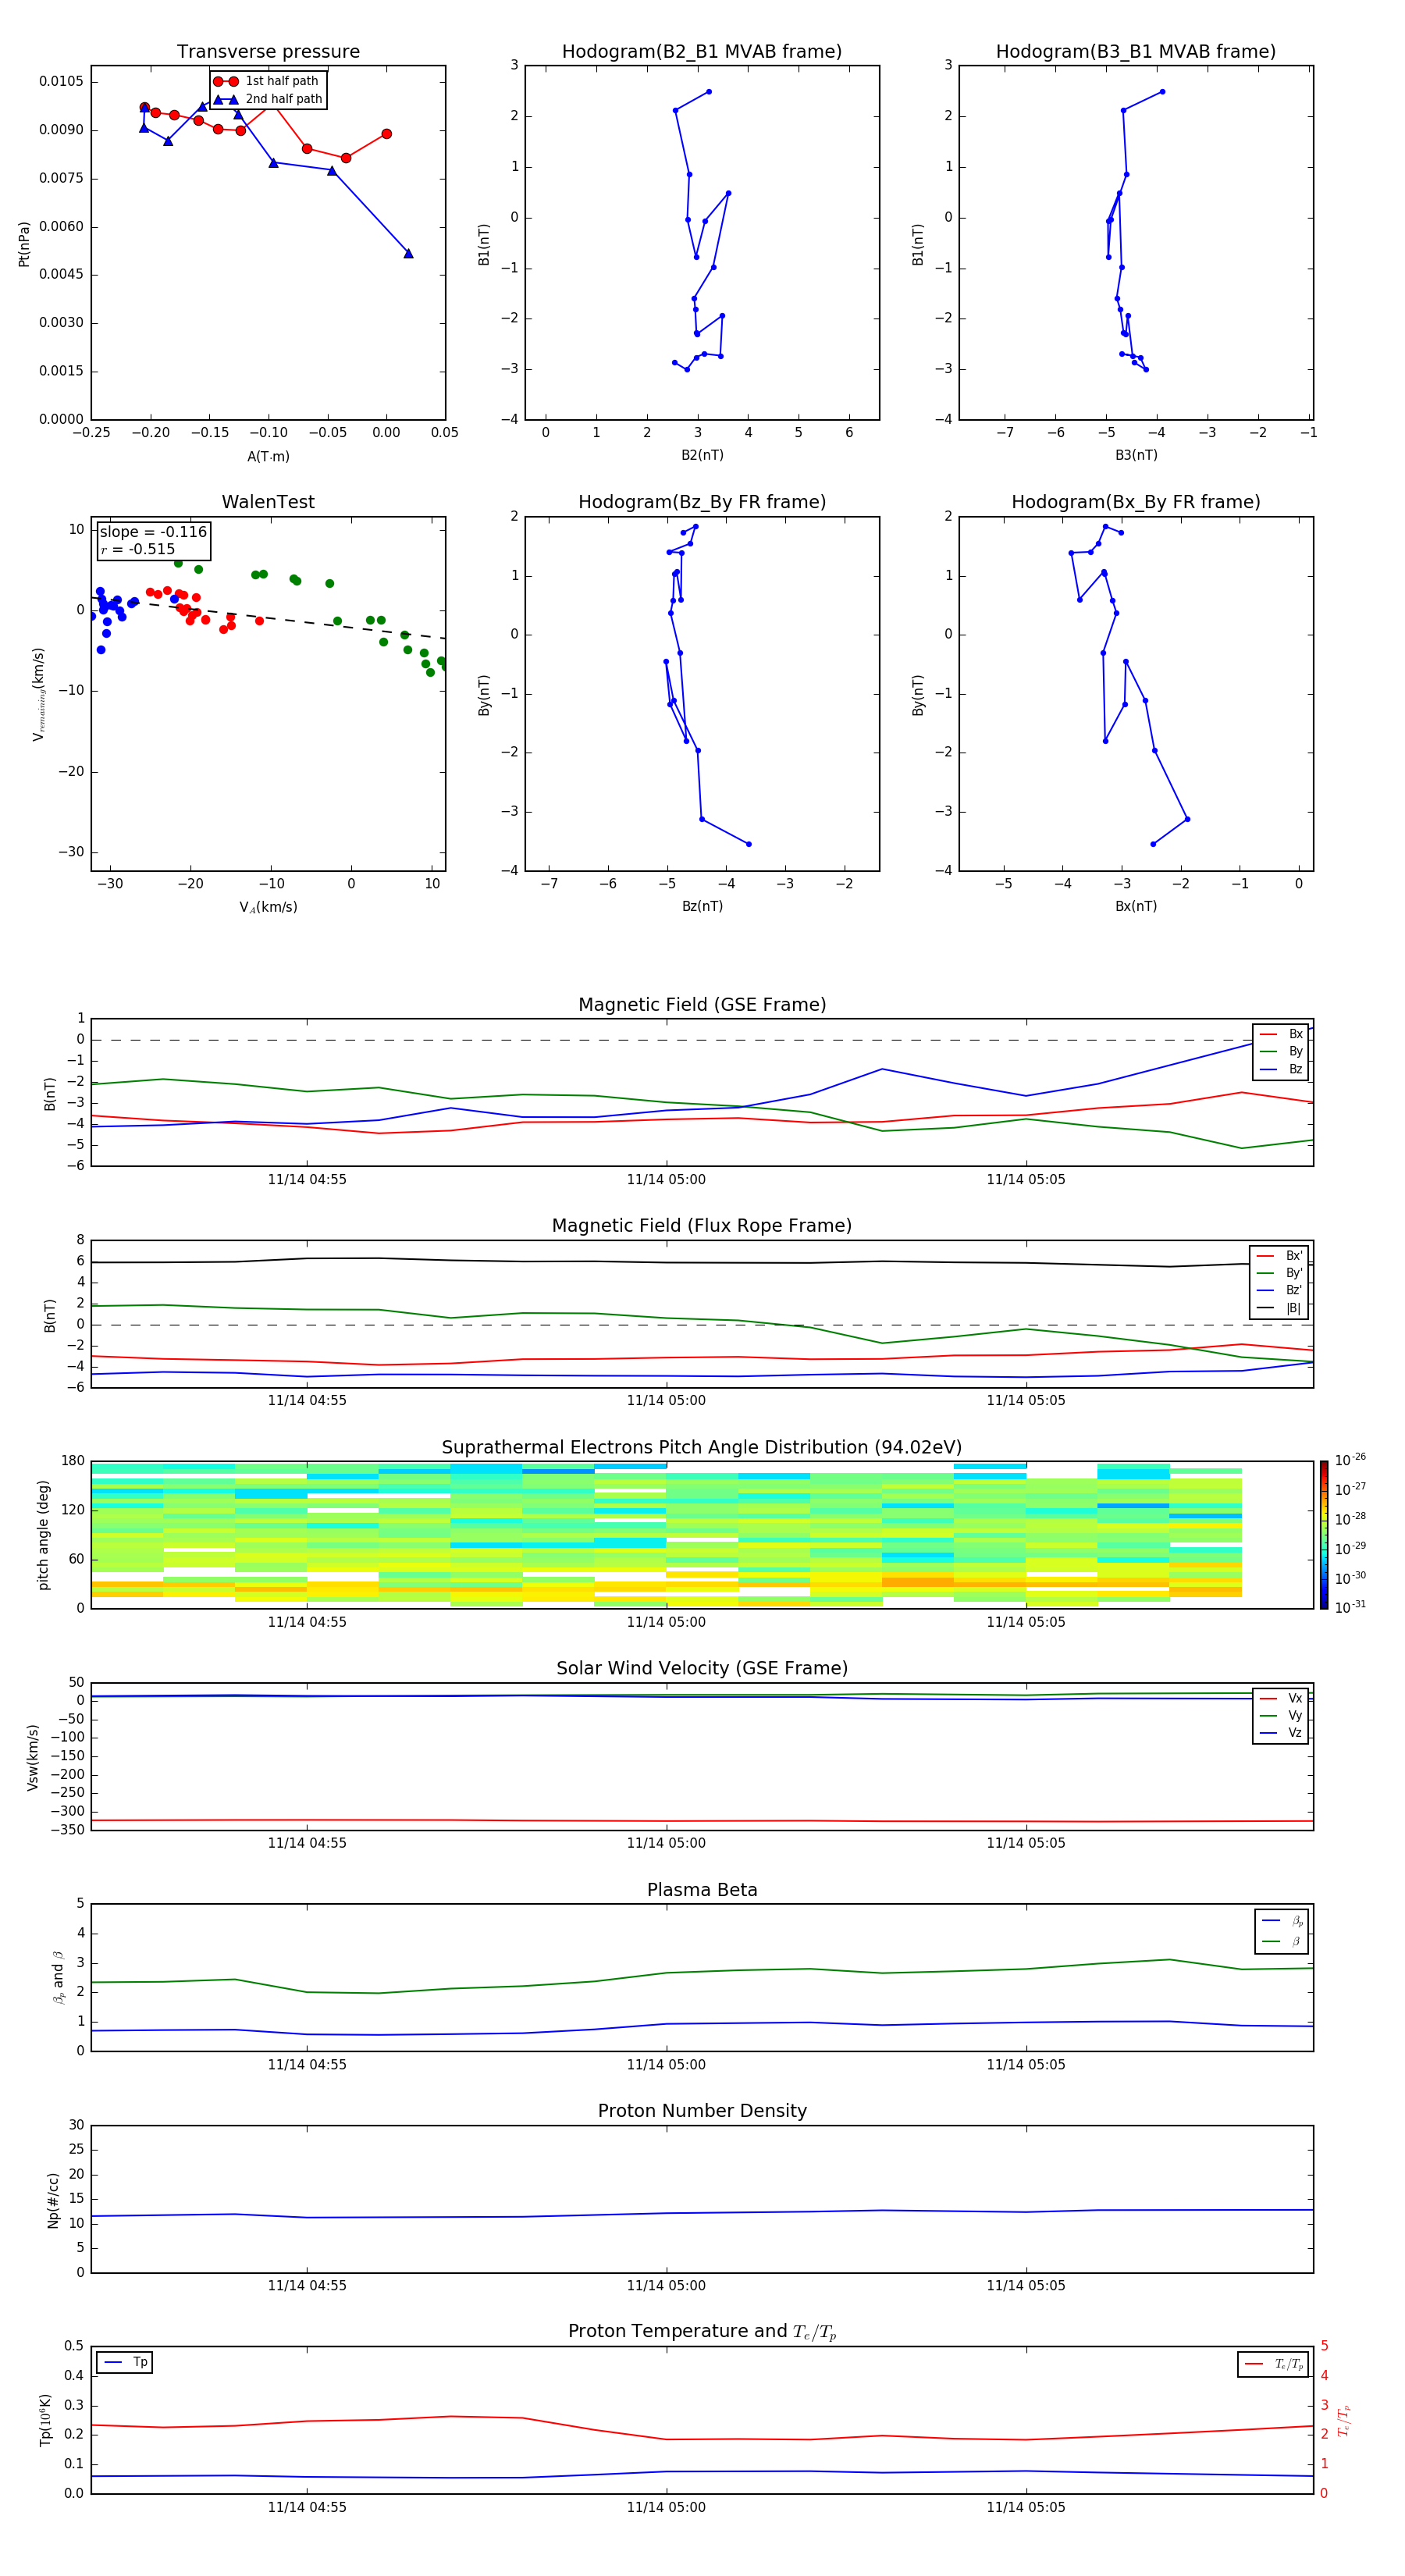
Task: Click the 'B3(nT)' x-axis label
Action: (x=1136, y=455)
